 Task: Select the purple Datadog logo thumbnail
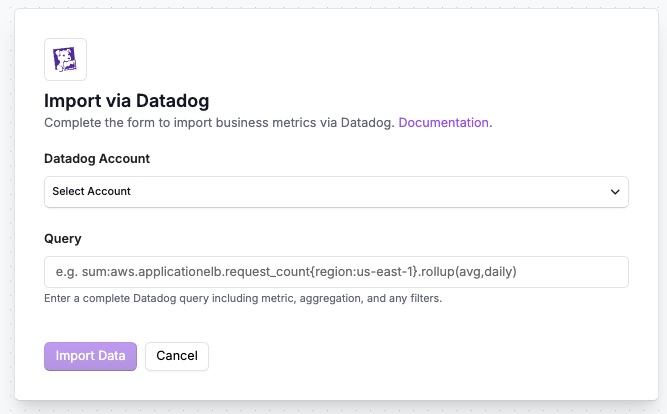point(65,60)
